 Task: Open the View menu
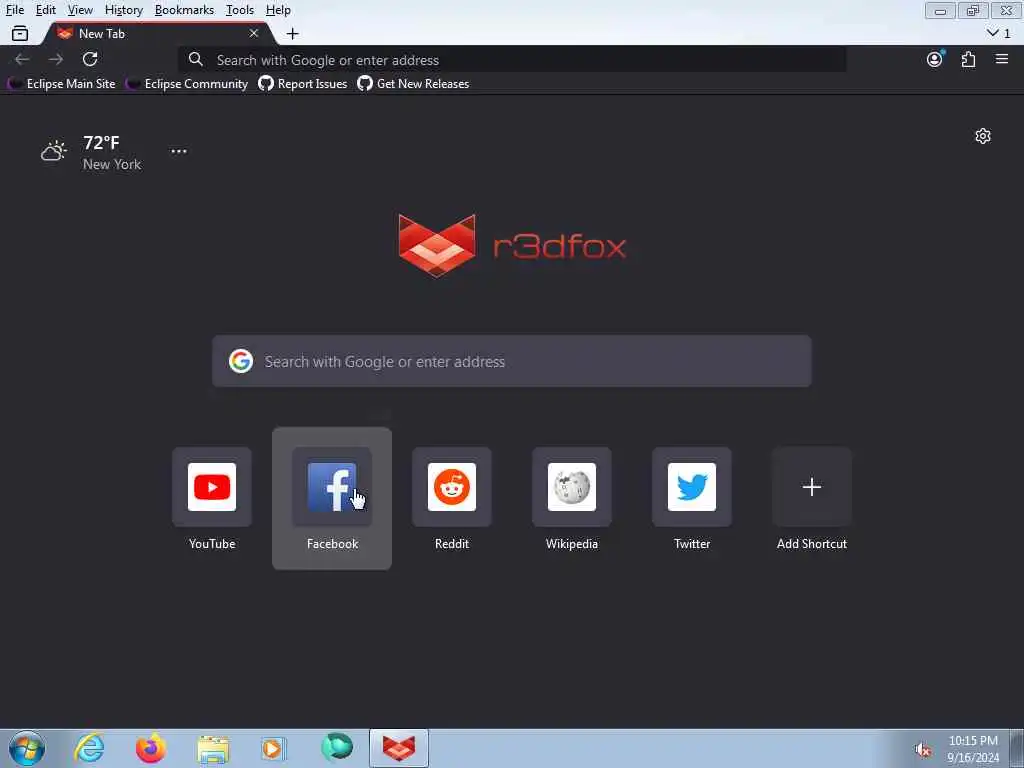pyautogui.click(x=80, y=10)
